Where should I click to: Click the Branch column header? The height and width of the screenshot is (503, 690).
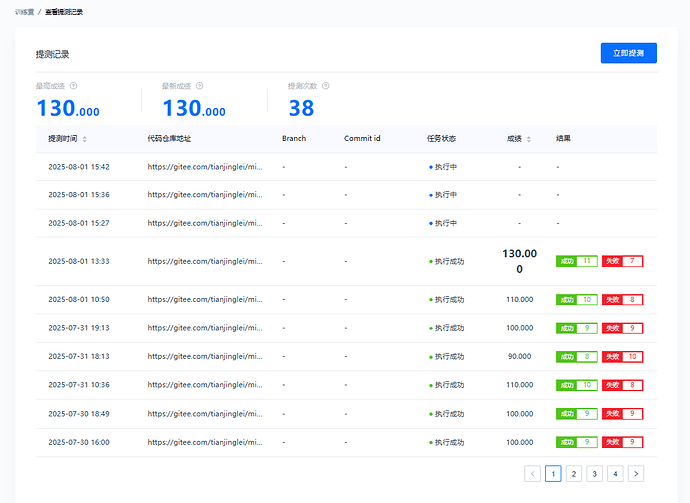[x=294, y=139]
